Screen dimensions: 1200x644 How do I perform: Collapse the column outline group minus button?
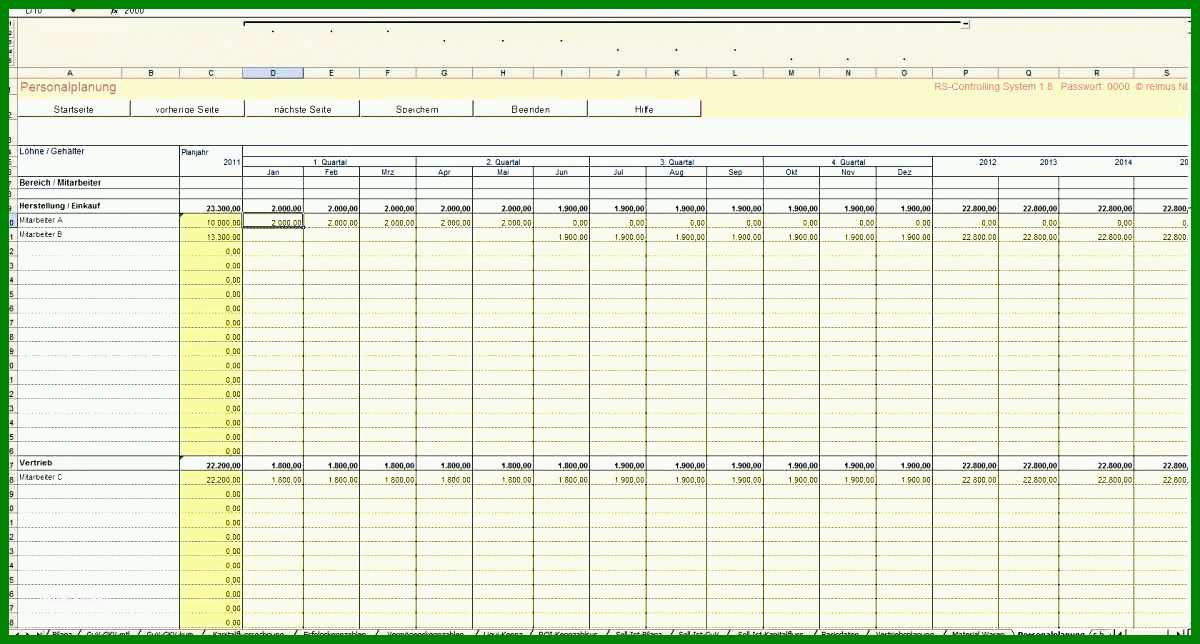(x=965, y=23)
